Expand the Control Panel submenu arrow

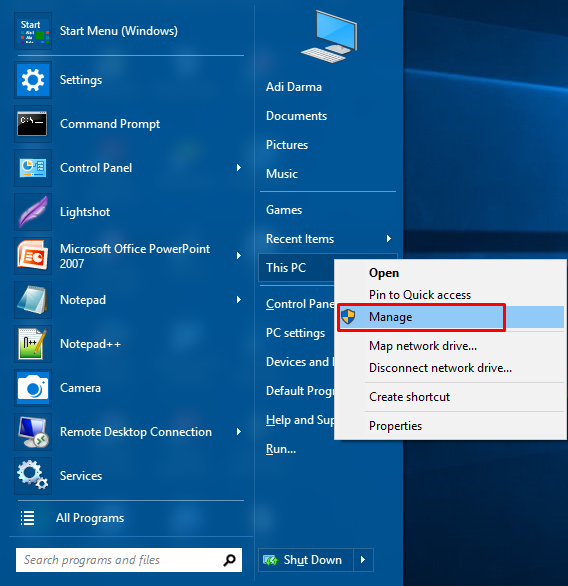[239, 168]
